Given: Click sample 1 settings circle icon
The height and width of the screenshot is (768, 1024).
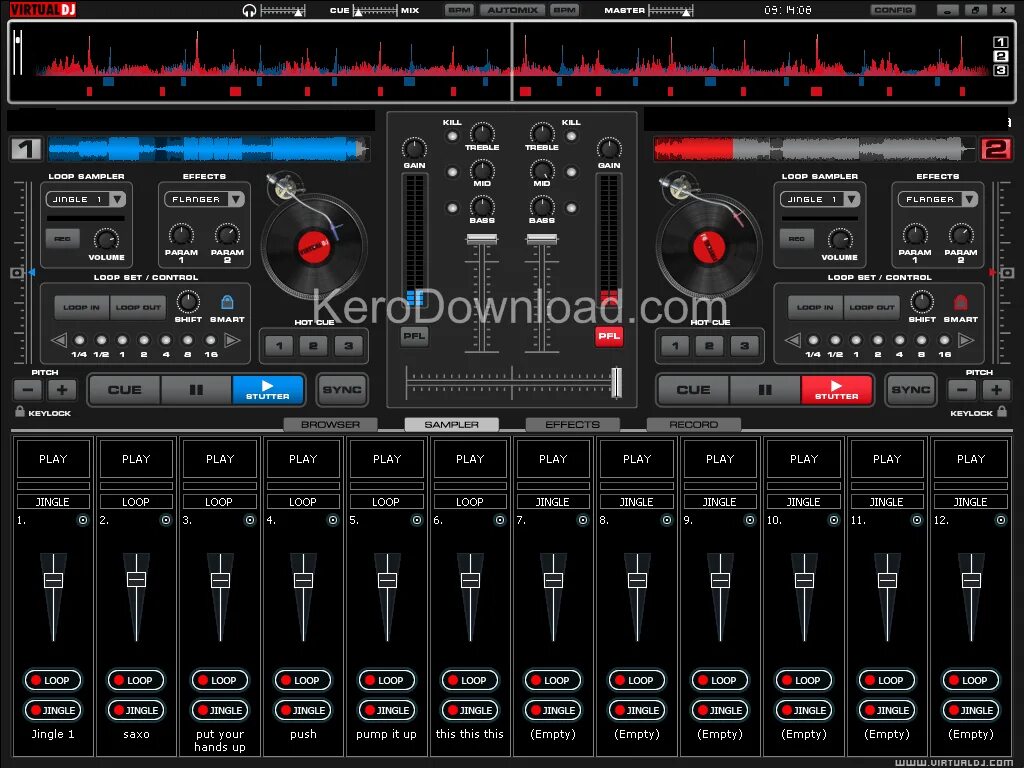Looking at the screenshot, I should click(83, 520).
